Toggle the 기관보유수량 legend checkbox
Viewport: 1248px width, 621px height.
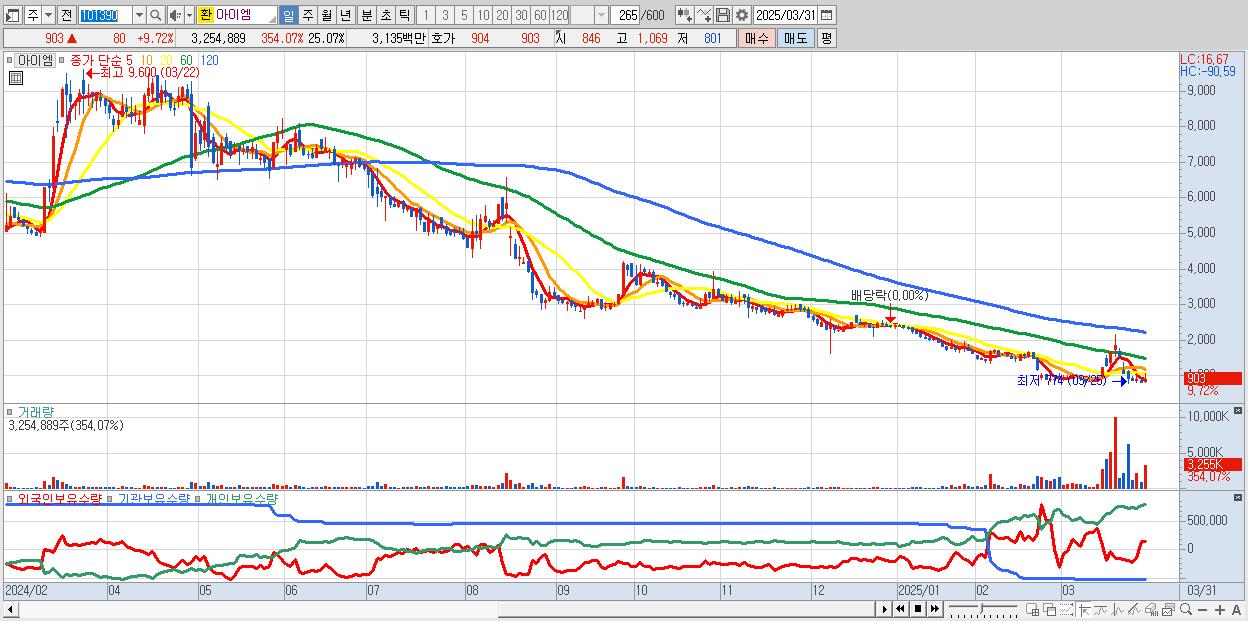pyautogui.click(x=109, y=498)
